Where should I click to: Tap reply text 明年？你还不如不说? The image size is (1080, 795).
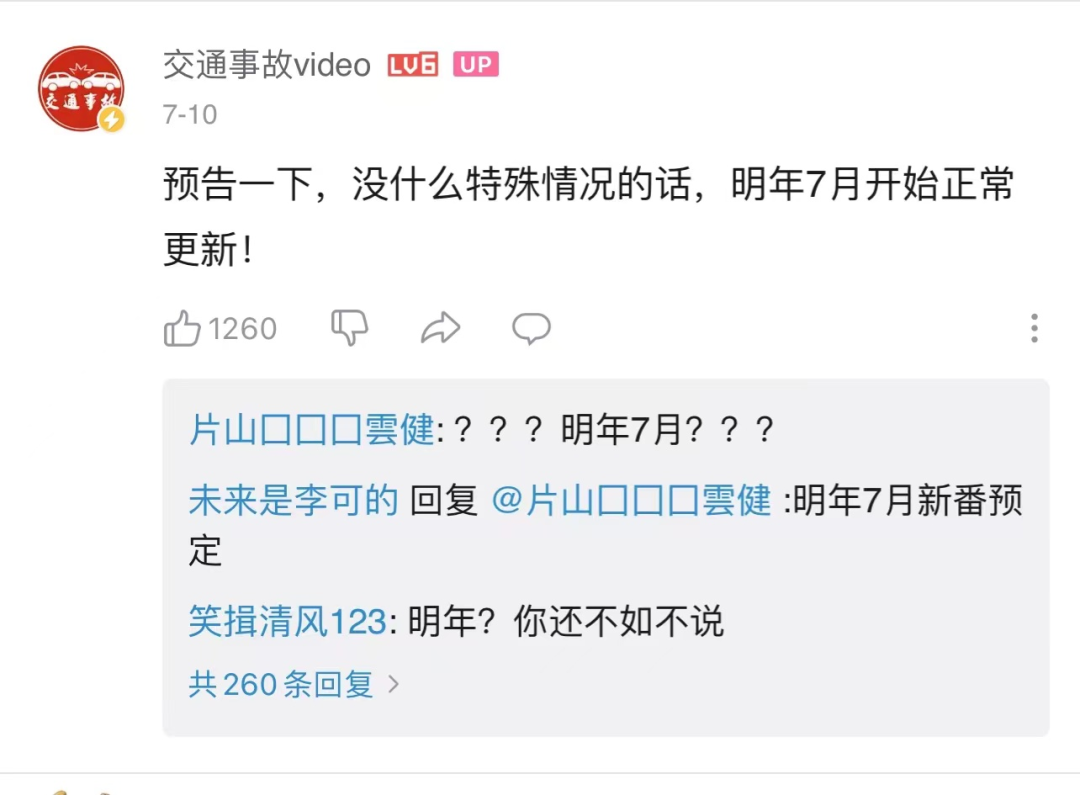(565, 622)
